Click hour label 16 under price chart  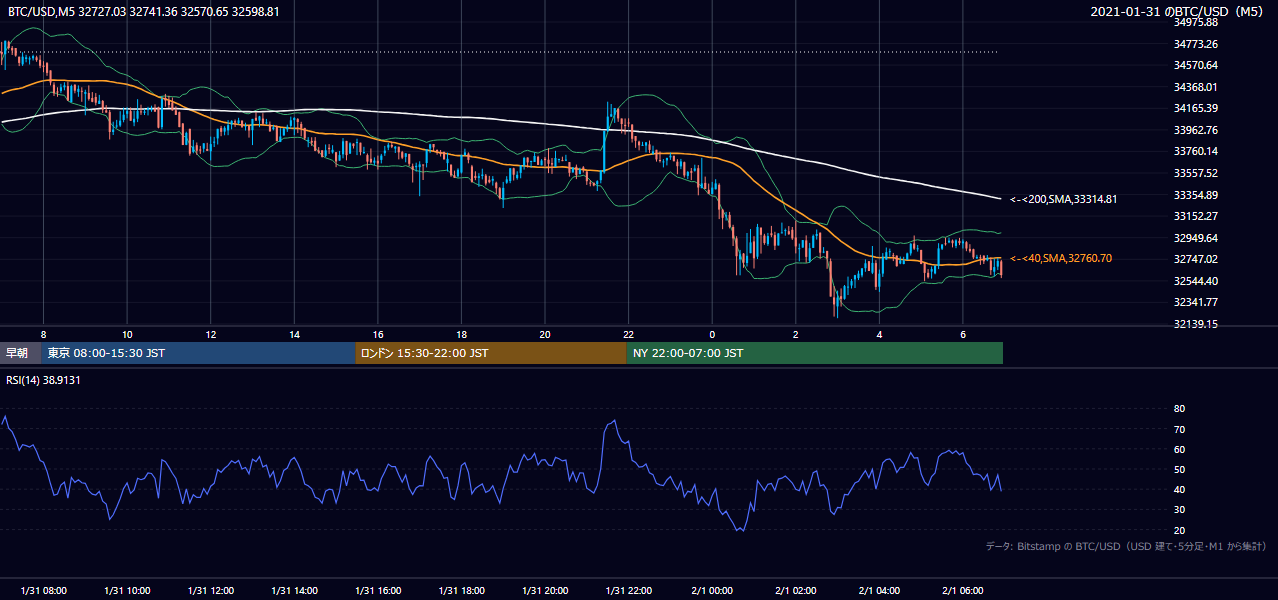point(377,333)
